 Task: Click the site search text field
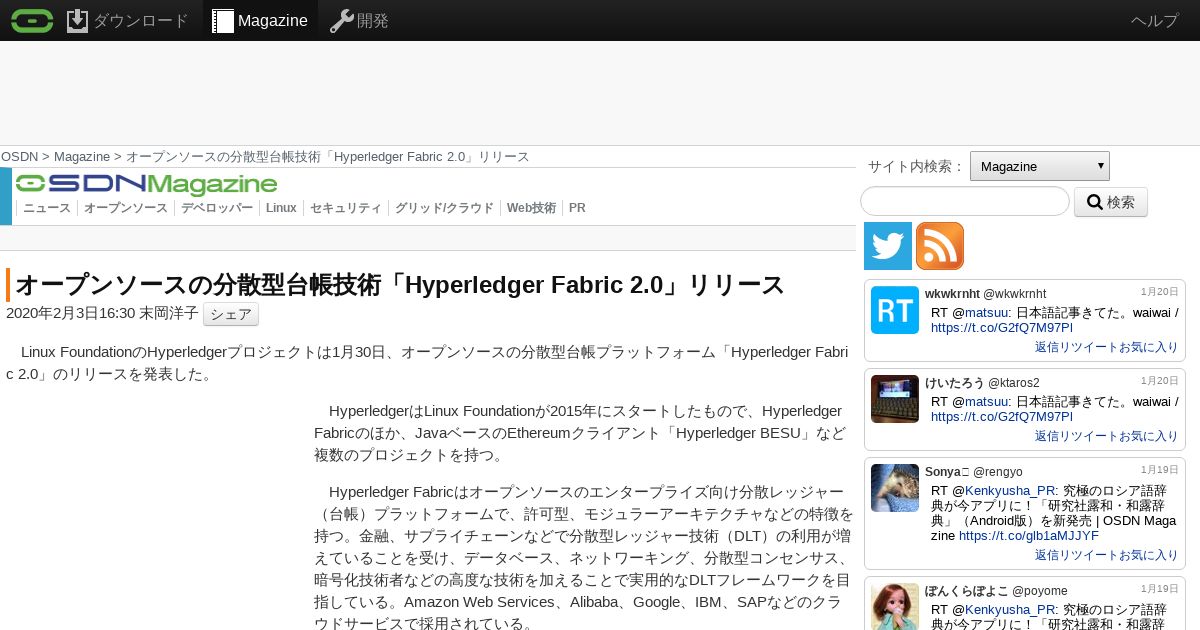click(x=965, y=201)
